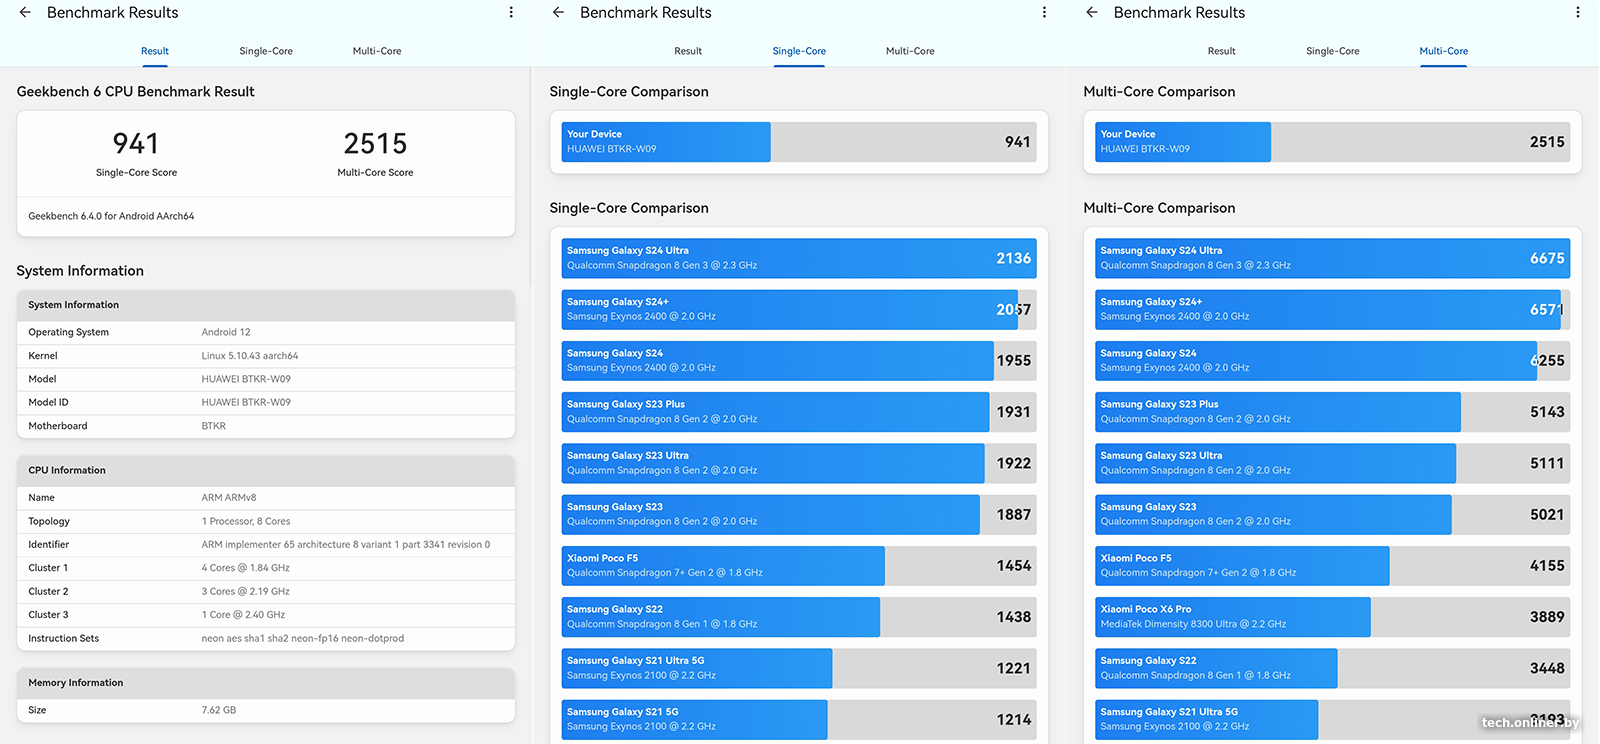
Task: Click the 2515 multi-core score
Action: [x=375, y=144]
